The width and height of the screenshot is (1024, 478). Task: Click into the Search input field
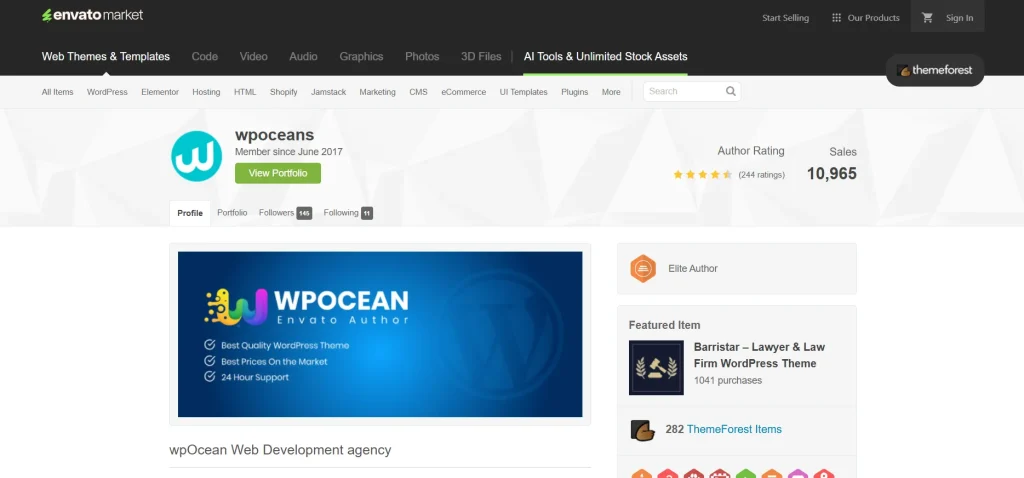pyautogui.click(x=684, y=91)
